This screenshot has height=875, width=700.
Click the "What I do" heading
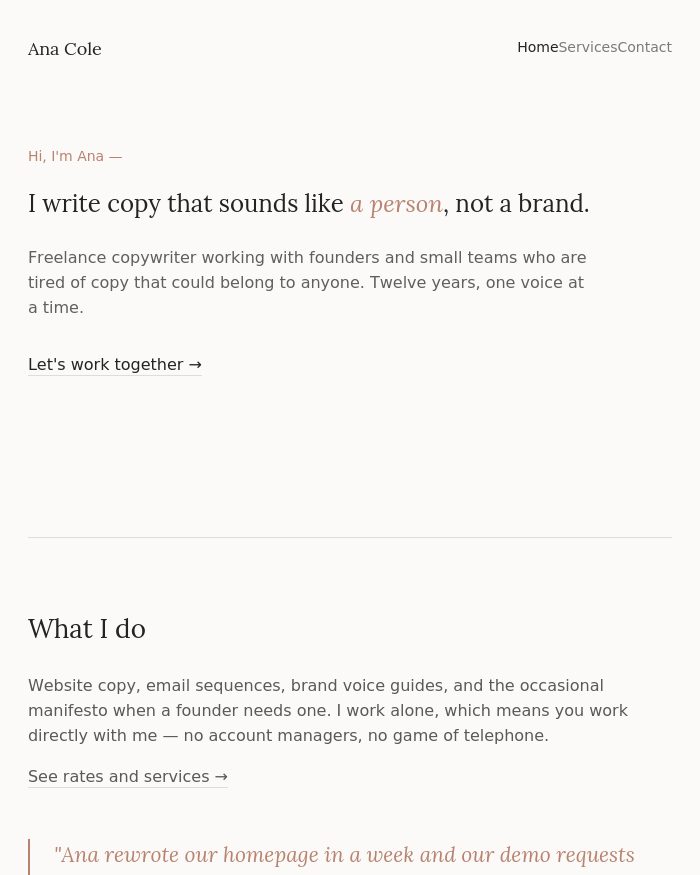pos(87,629)
